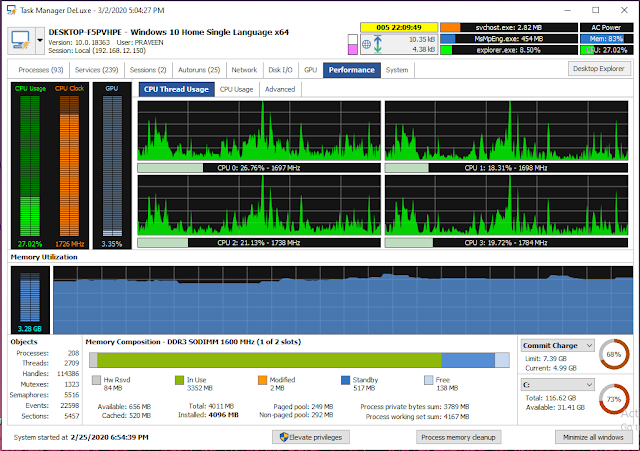Click the MsMpEng.exe: 454 MB indicator

pyautogui.click(x=509, y=39)
